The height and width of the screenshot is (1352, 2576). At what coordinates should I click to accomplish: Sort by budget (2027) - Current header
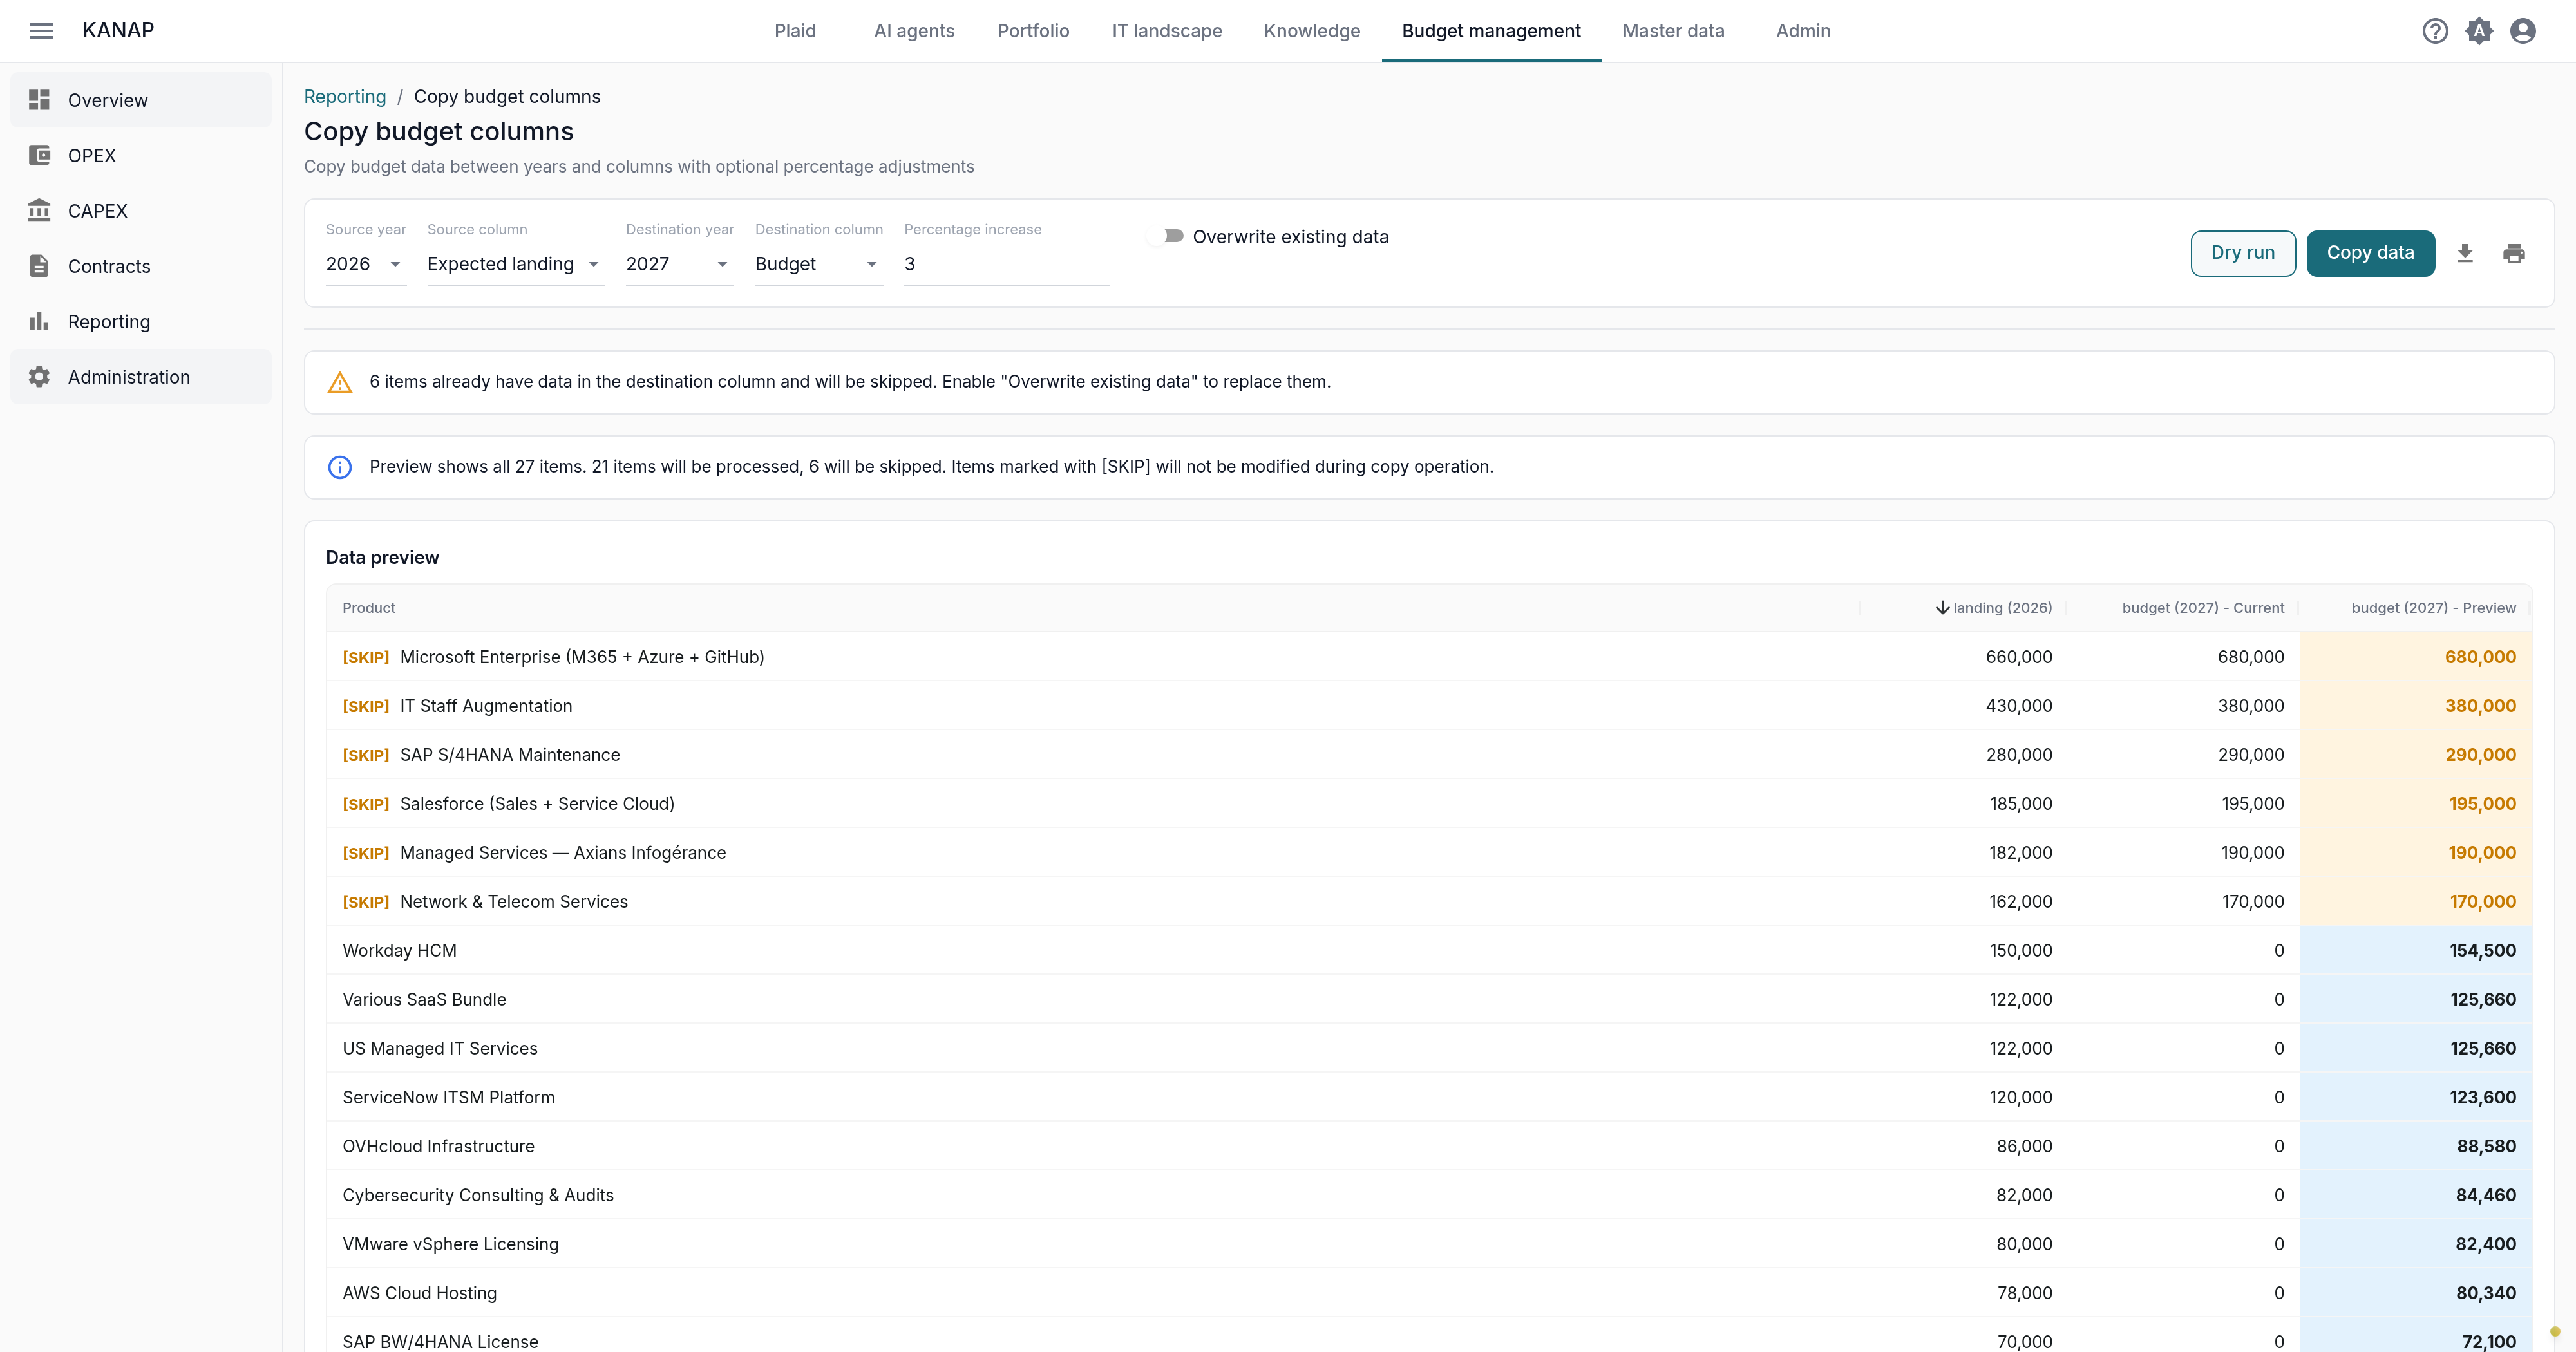2203,608
